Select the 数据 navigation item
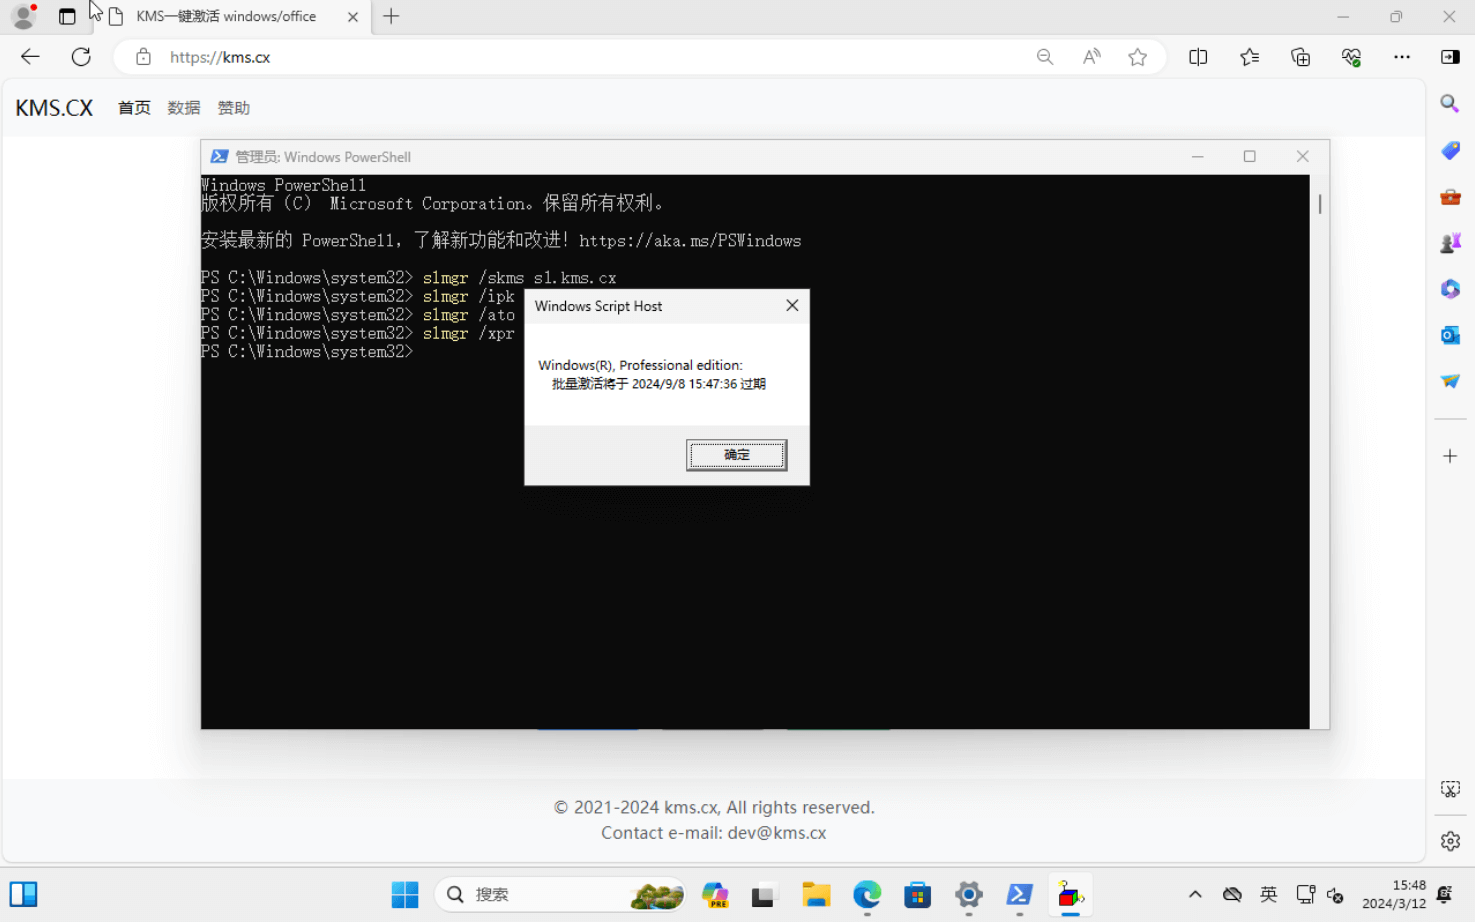1475x922 pixels. tap(183, 107)
